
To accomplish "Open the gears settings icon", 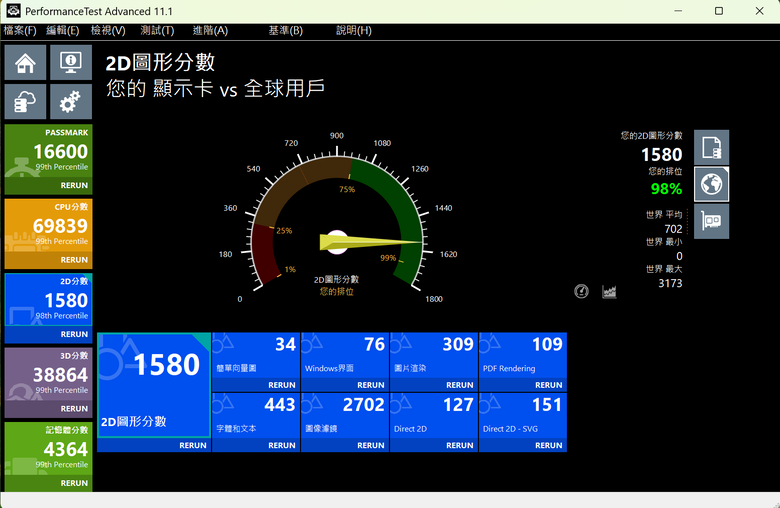I will click(x=71, y=102).
